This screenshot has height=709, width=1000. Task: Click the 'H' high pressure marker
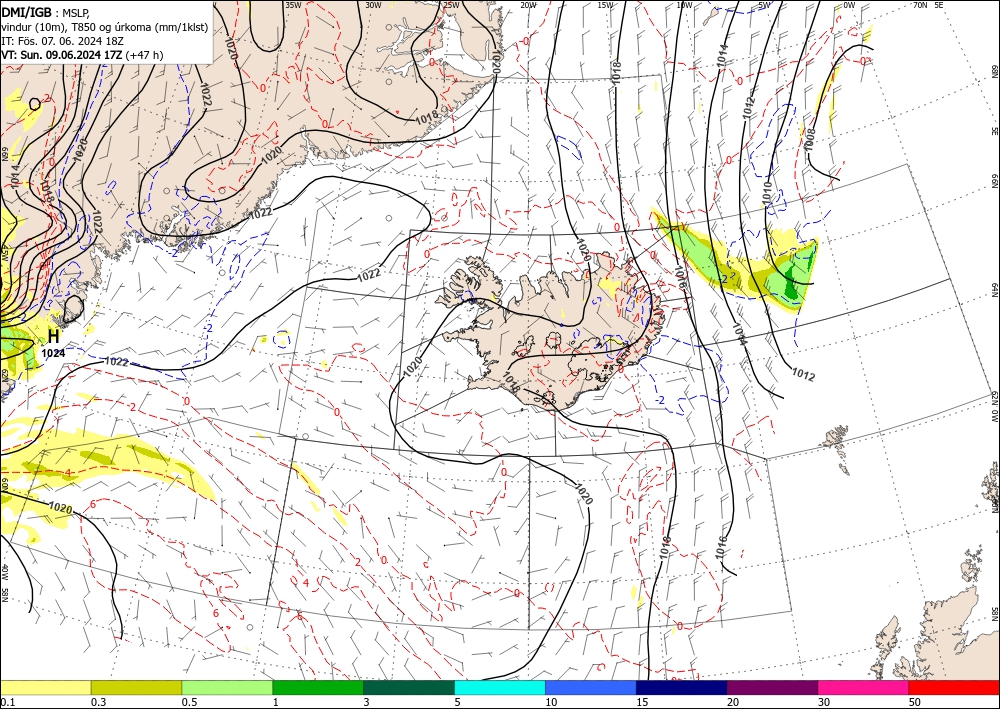coord(54,337)
